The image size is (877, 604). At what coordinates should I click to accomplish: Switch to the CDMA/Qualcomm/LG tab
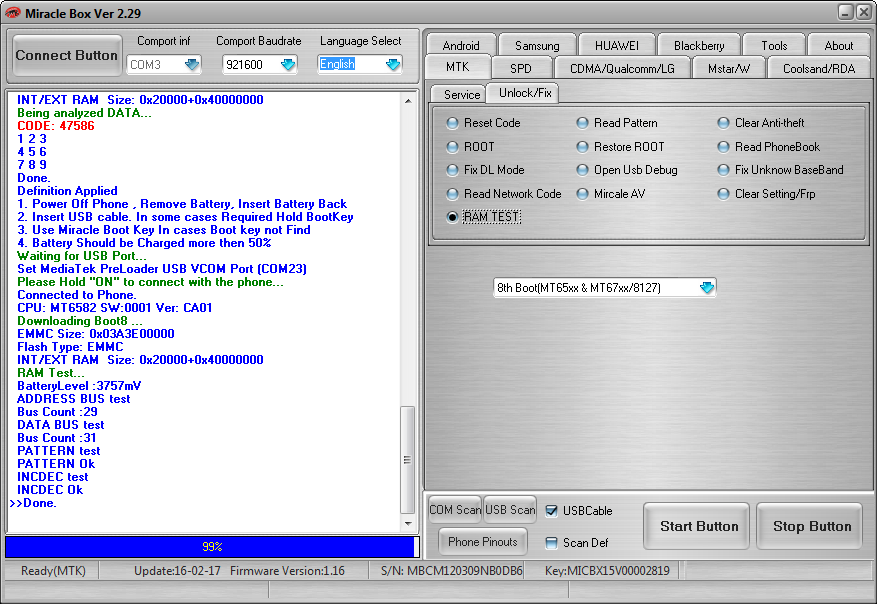[622, 68]
